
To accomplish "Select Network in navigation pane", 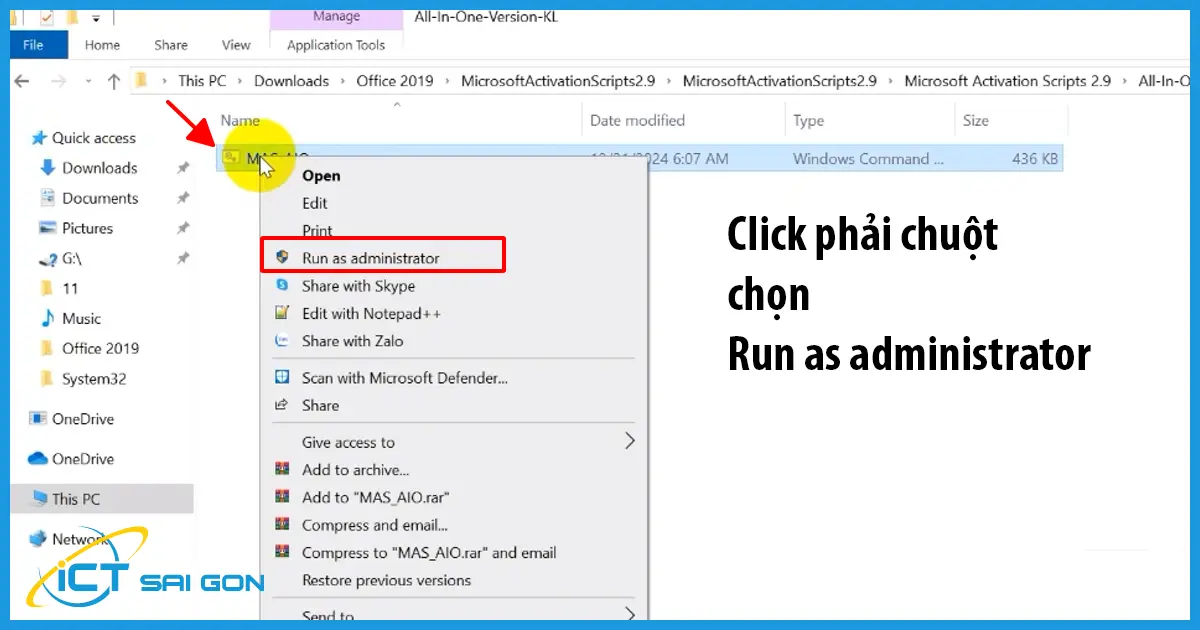I will click(68, 539).
